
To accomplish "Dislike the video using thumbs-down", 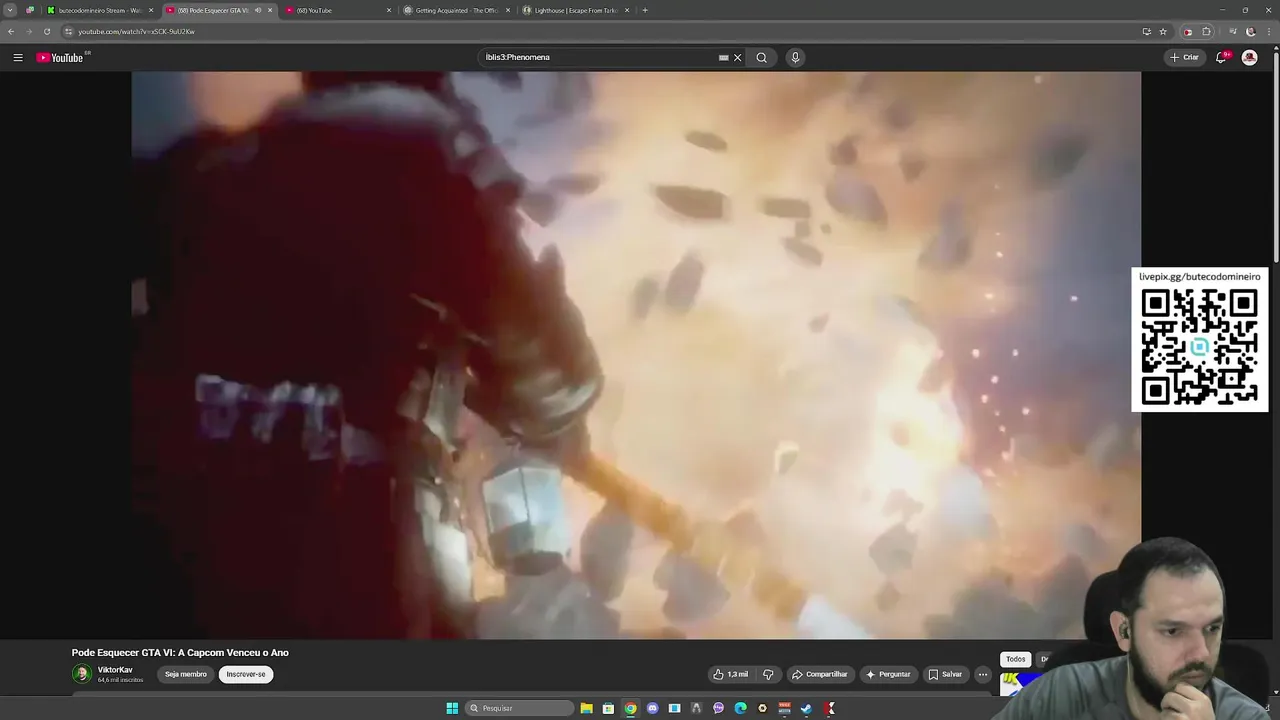I will pos(768,674).
